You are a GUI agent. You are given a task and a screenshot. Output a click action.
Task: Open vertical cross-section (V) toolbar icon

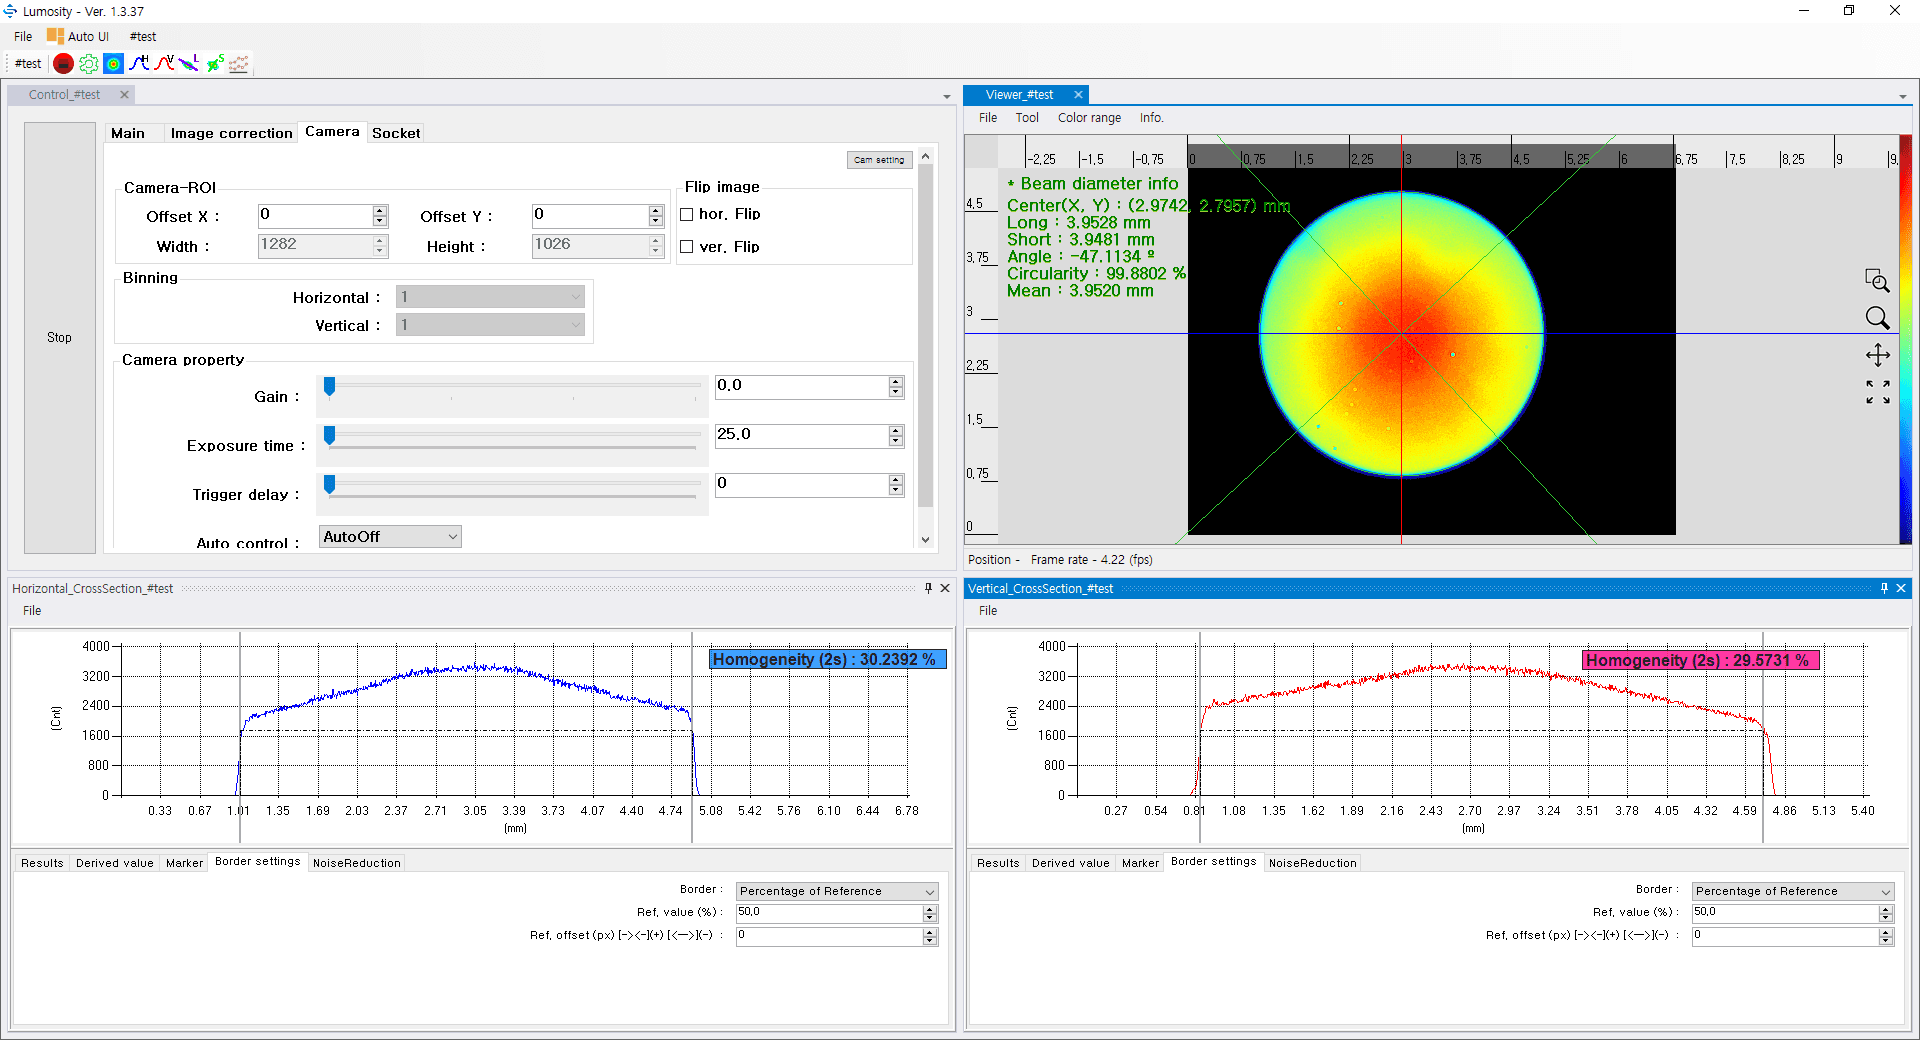pyautogui.click(x=164, y=64)
